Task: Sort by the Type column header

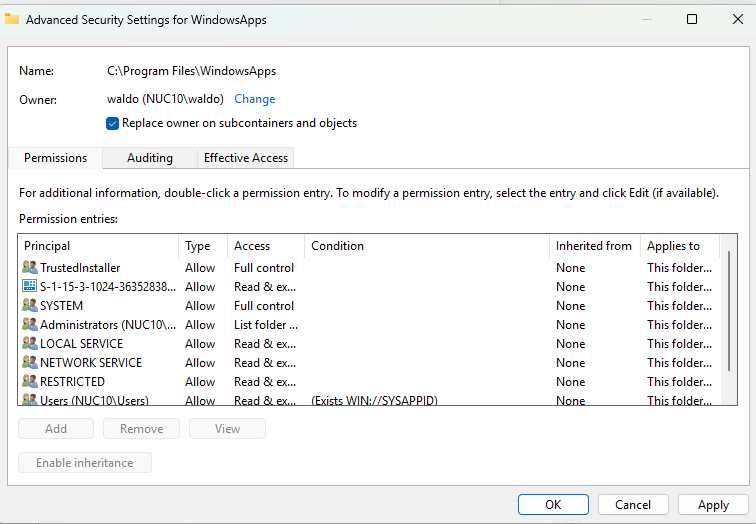Action: pos(203,246)
